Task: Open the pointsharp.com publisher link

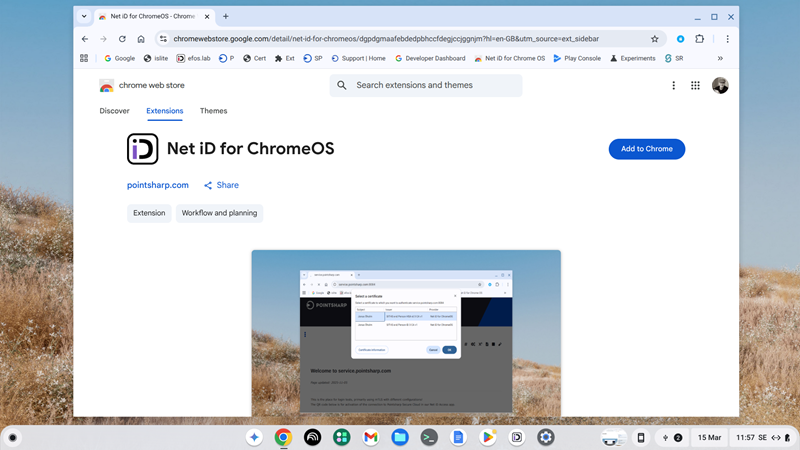Action: pos(158,185)
